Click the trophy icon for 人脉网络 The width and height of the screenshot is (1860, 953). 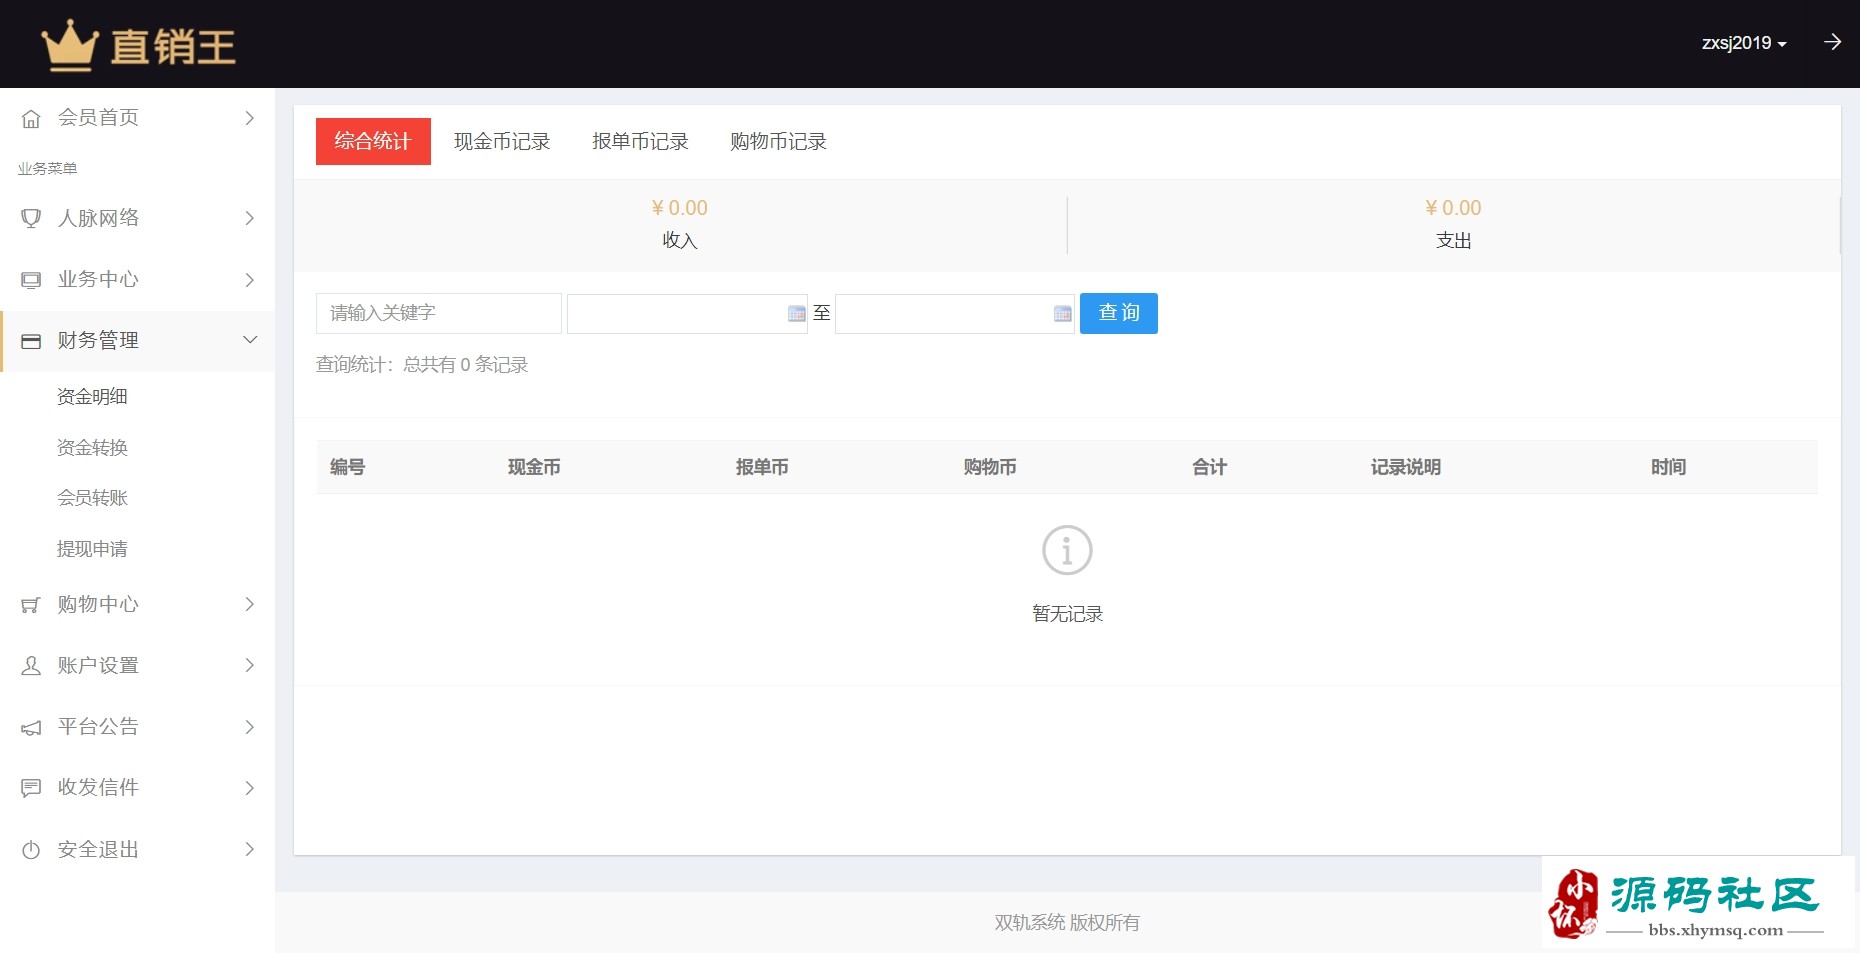click(x=31, y=218)
